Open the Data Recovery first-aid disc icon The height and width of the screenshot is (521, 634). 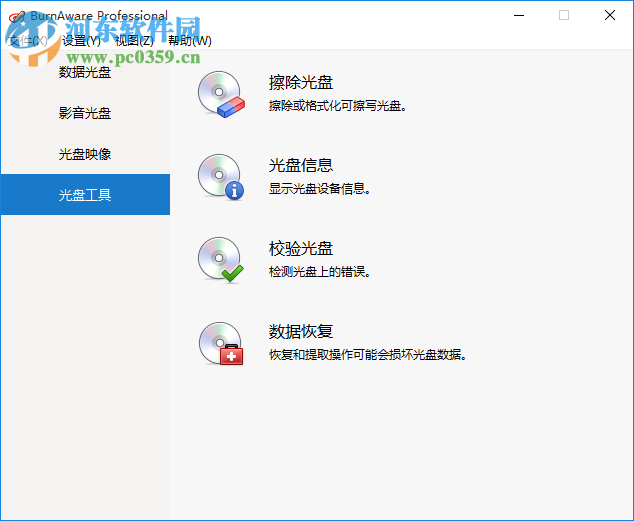(221, 344)
